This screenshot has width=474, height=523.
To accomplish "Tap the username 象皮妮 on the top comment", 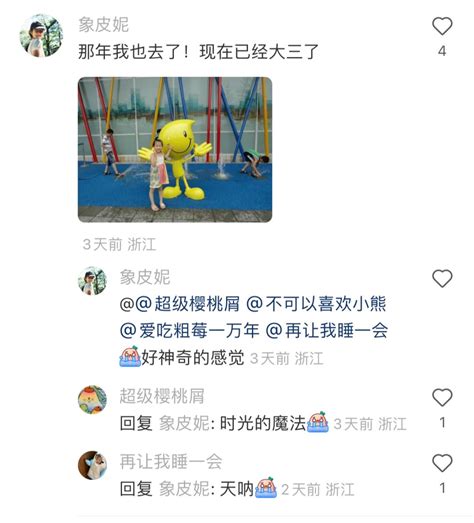I will tap(104, 25).
